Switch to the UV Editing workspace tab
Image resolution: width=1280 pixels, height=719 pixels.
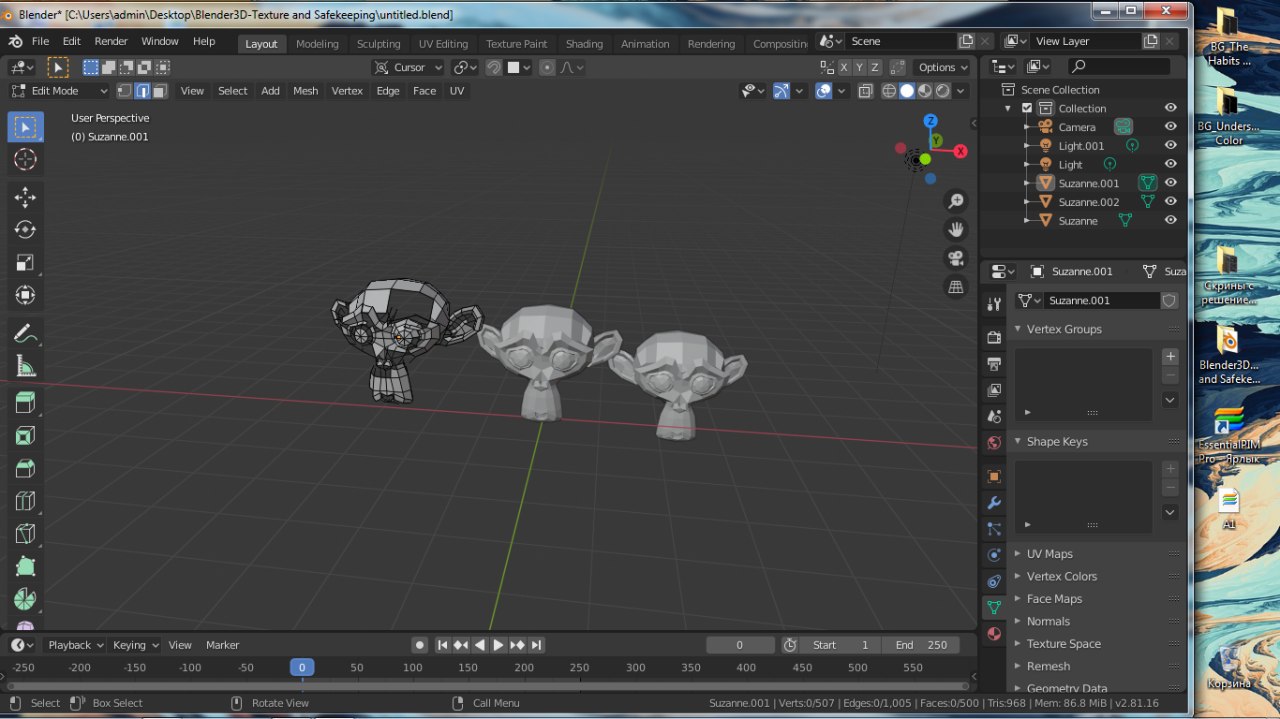point(443,44)
